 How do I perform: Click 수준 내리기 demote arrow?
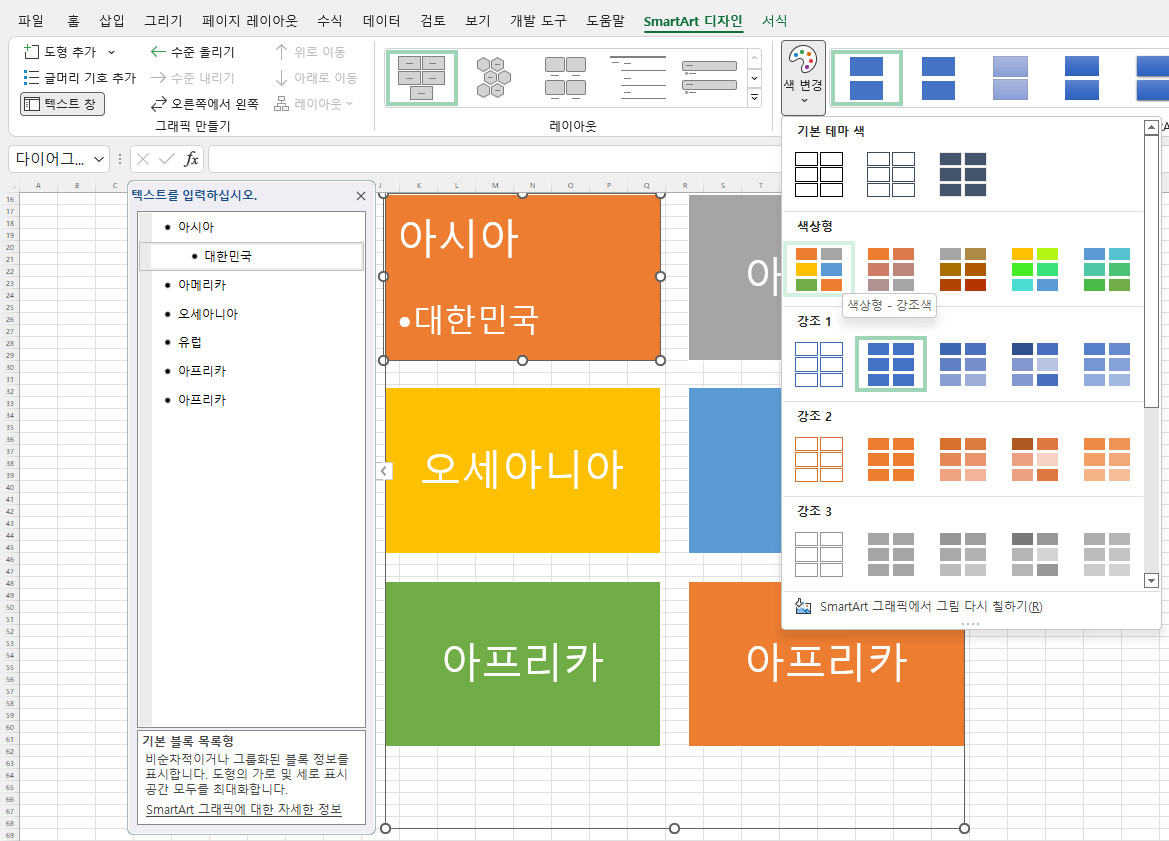157,78
